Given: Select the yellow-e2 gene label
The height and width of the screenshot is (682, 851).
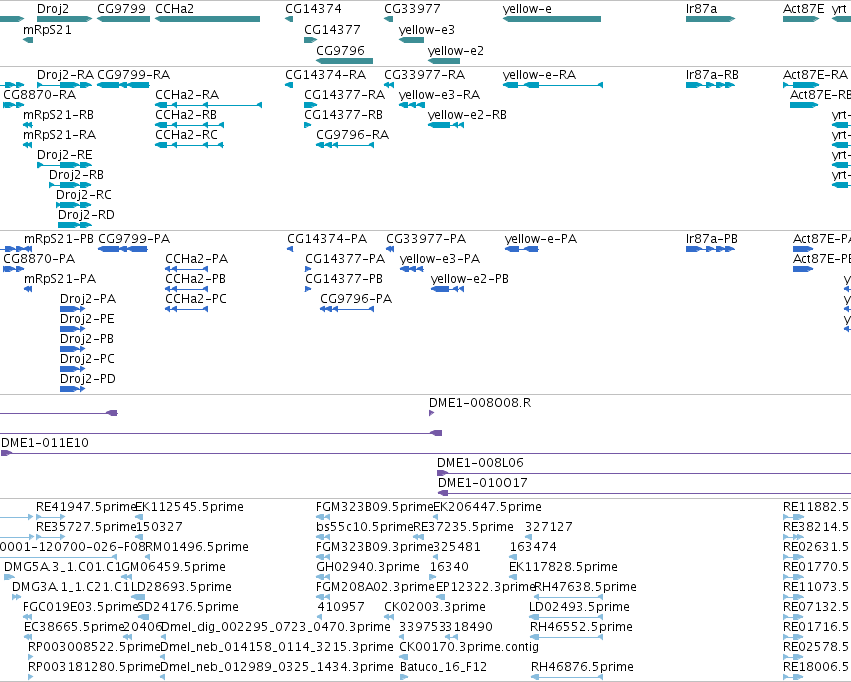Looking at the screenshot, I should [455, 50].
